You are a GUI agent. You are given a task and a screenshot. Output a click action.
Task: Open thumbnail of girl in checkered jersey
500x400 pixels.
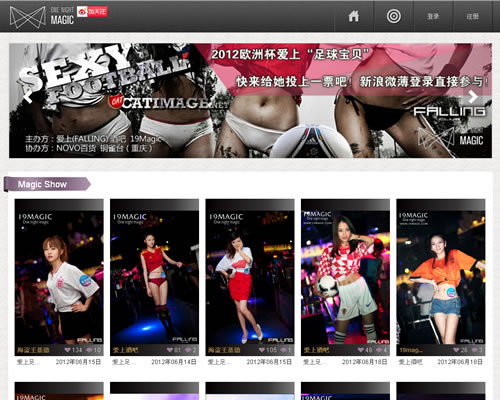(345, 277)
